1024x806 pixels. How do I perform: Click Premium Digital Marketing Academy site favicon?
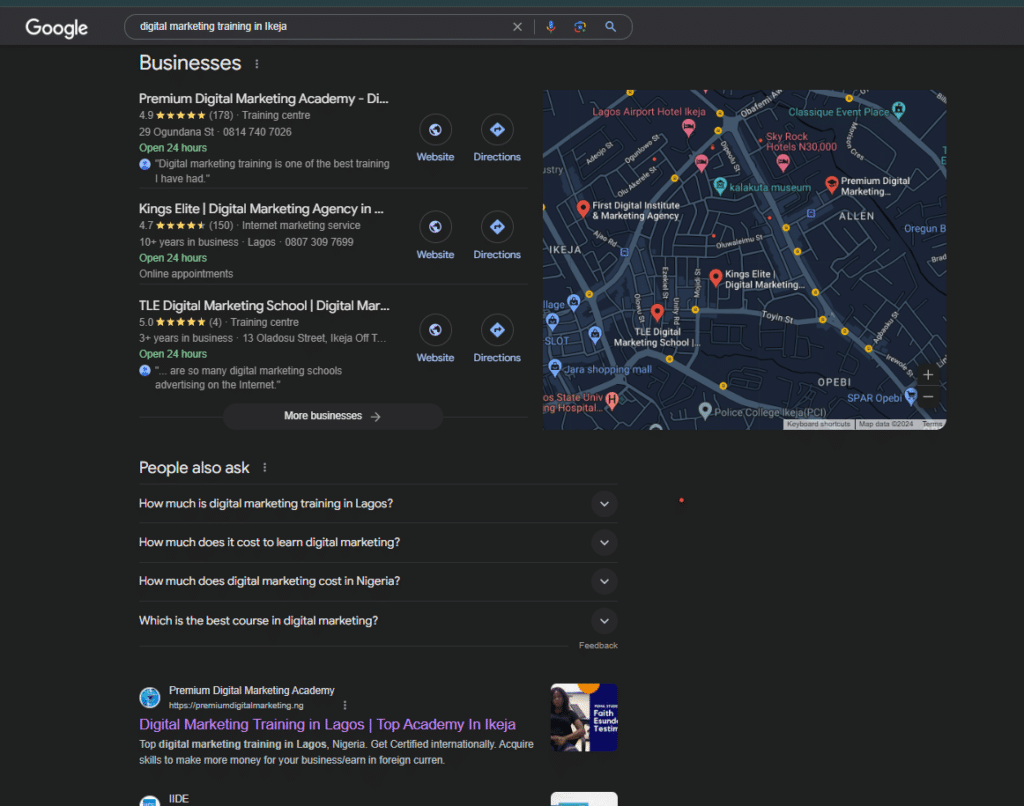click(150, 698)
